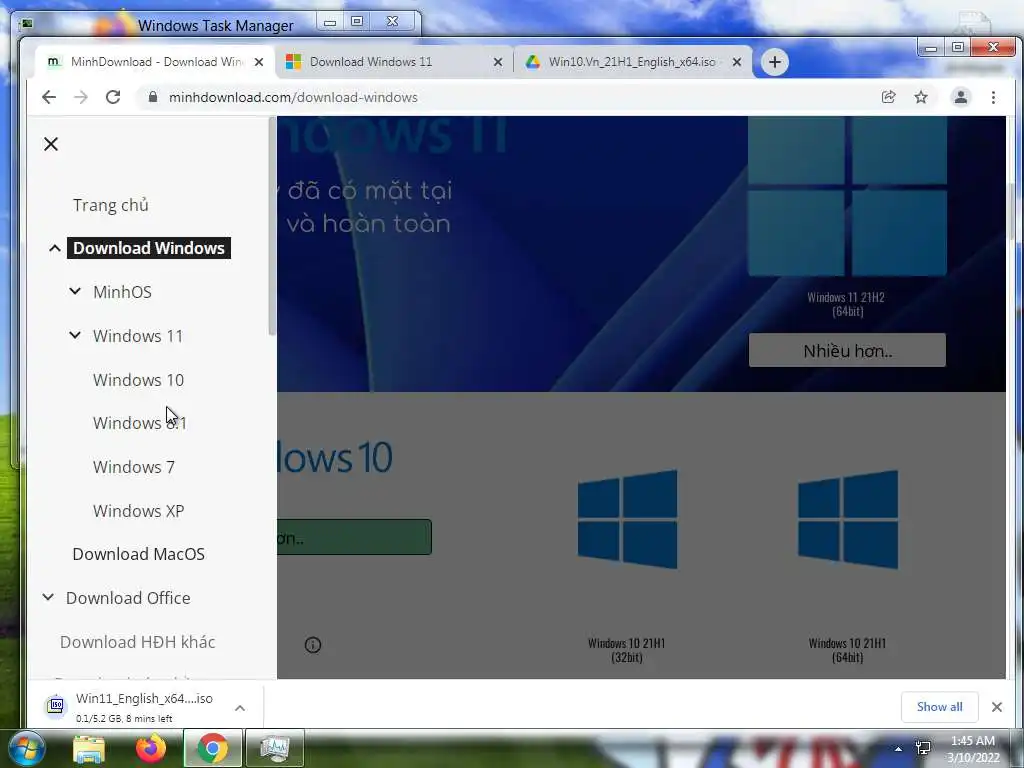
Task: Open MinhOS menu entry
Action: coord(122,292)
